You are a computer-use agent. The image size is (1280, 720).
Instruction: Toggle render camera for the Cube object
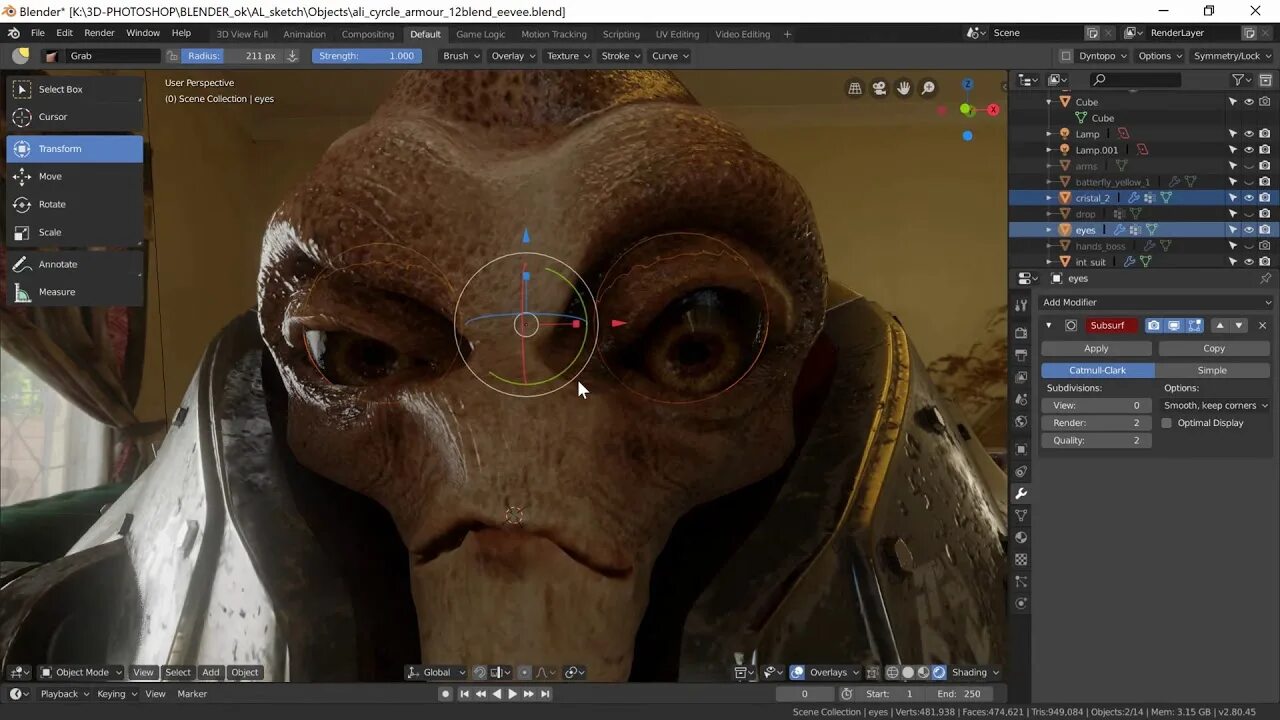coord(1265,102)
